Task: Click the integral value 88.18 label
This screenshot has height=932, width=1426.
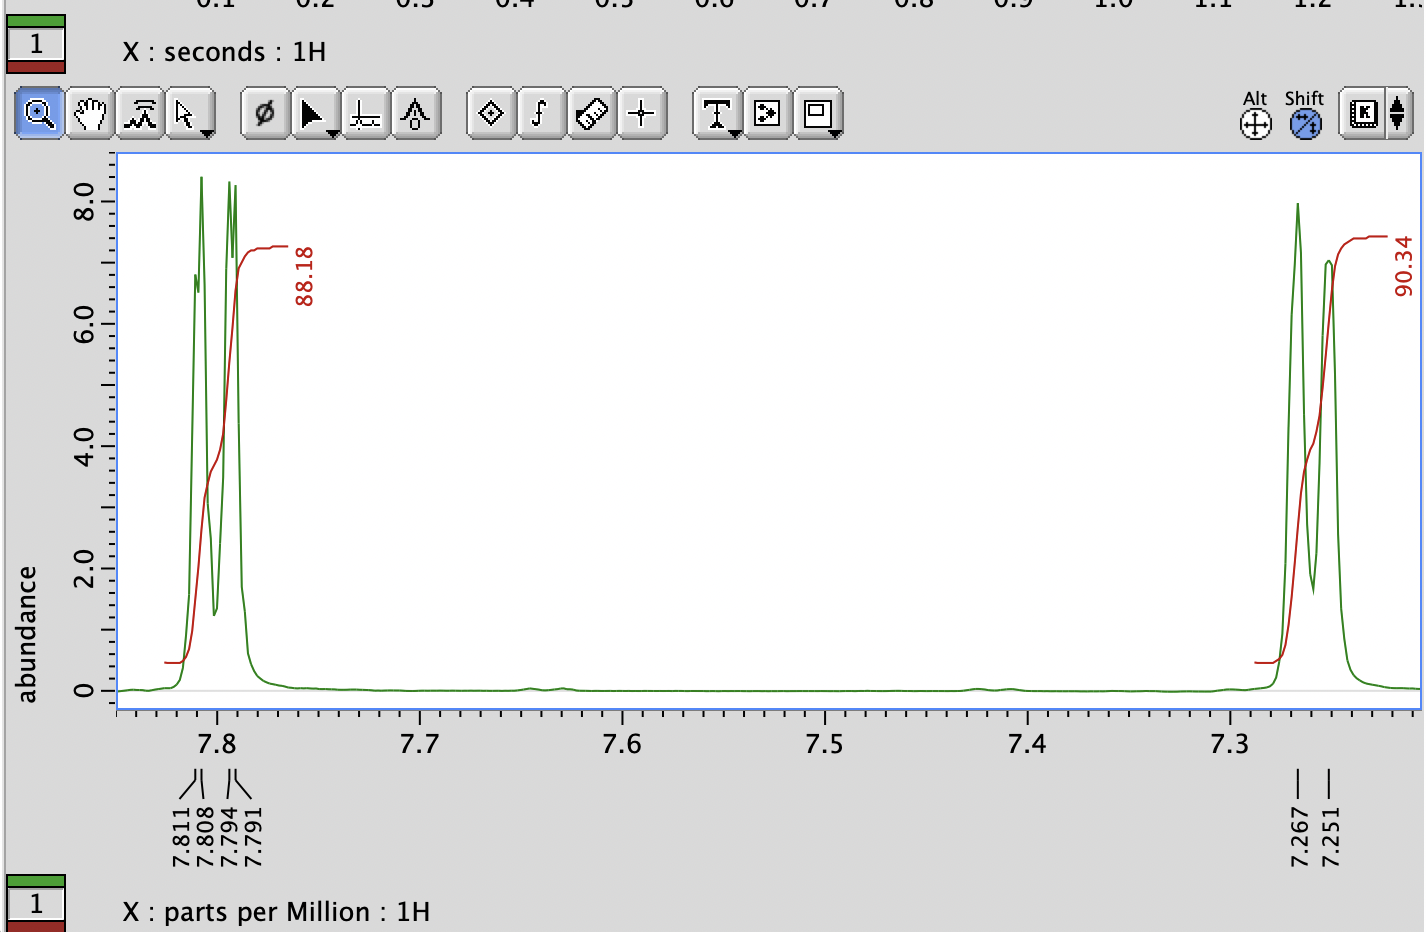Action: tap(301, 274)
